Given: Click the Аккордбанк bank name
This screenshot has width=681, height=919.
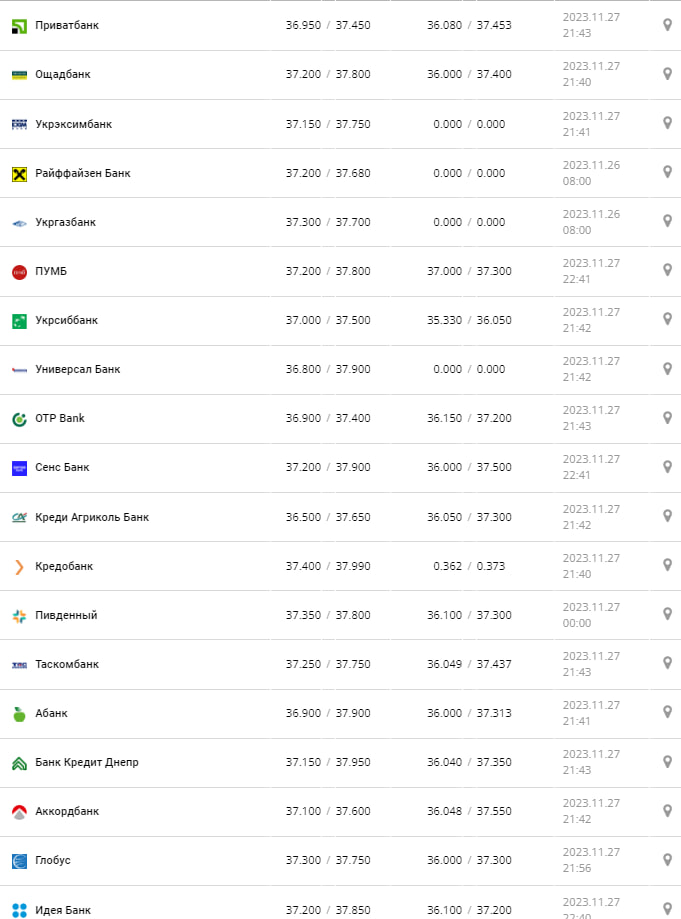Looking at the screenshot, I should (67, 811).
